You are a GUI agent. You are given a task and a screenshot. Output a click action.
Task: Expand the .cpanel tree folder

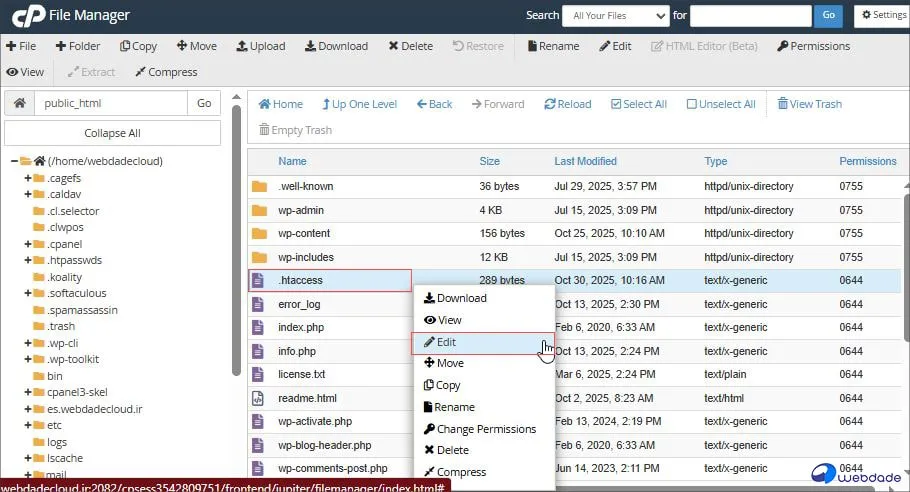click(x=28, y=244)
